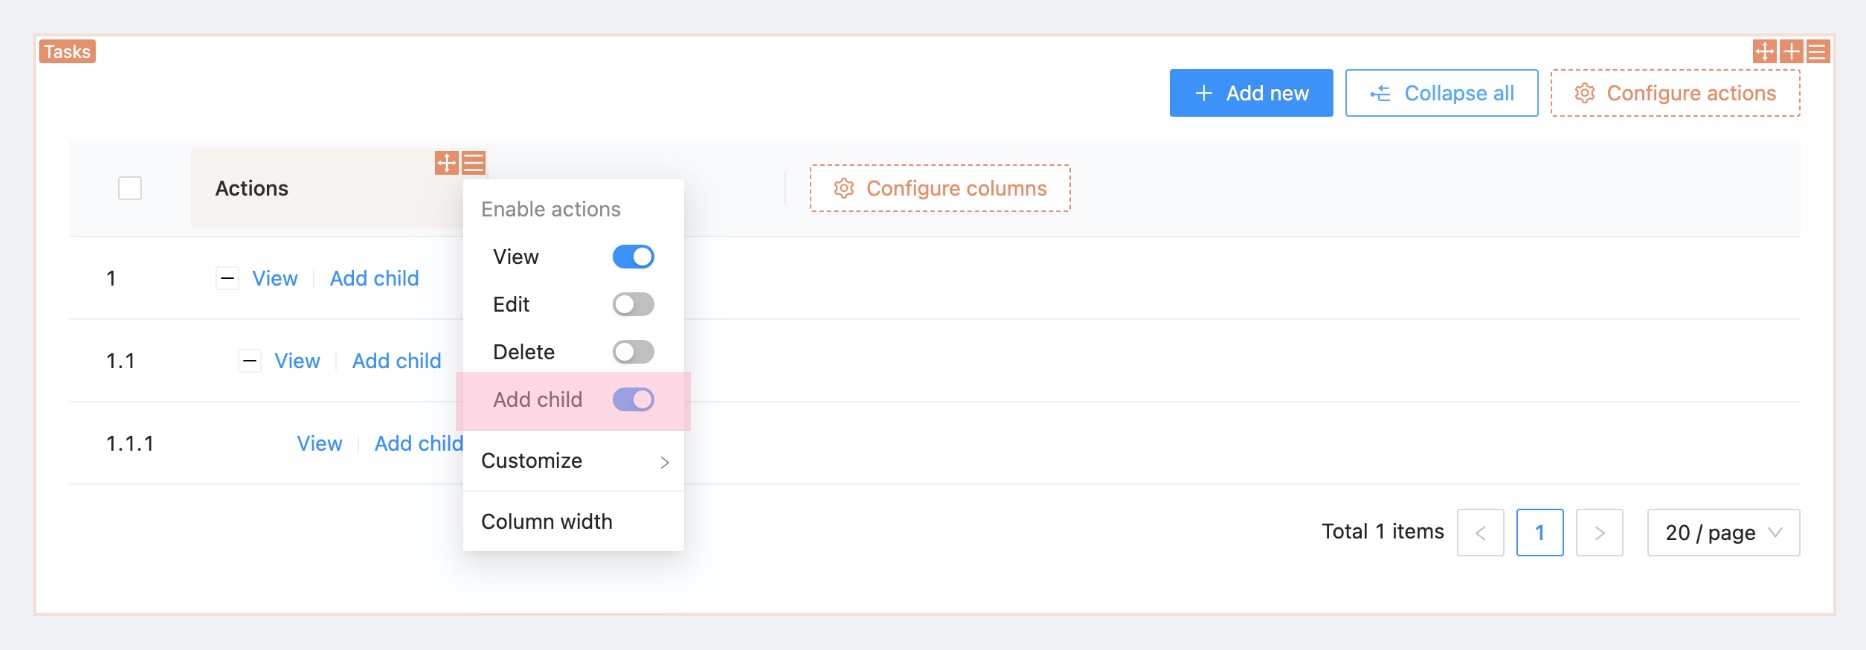Viewport: 1866px width, 650px height.
Task: Click the Actions column drag handle icon
Action: tap(447, 163)
